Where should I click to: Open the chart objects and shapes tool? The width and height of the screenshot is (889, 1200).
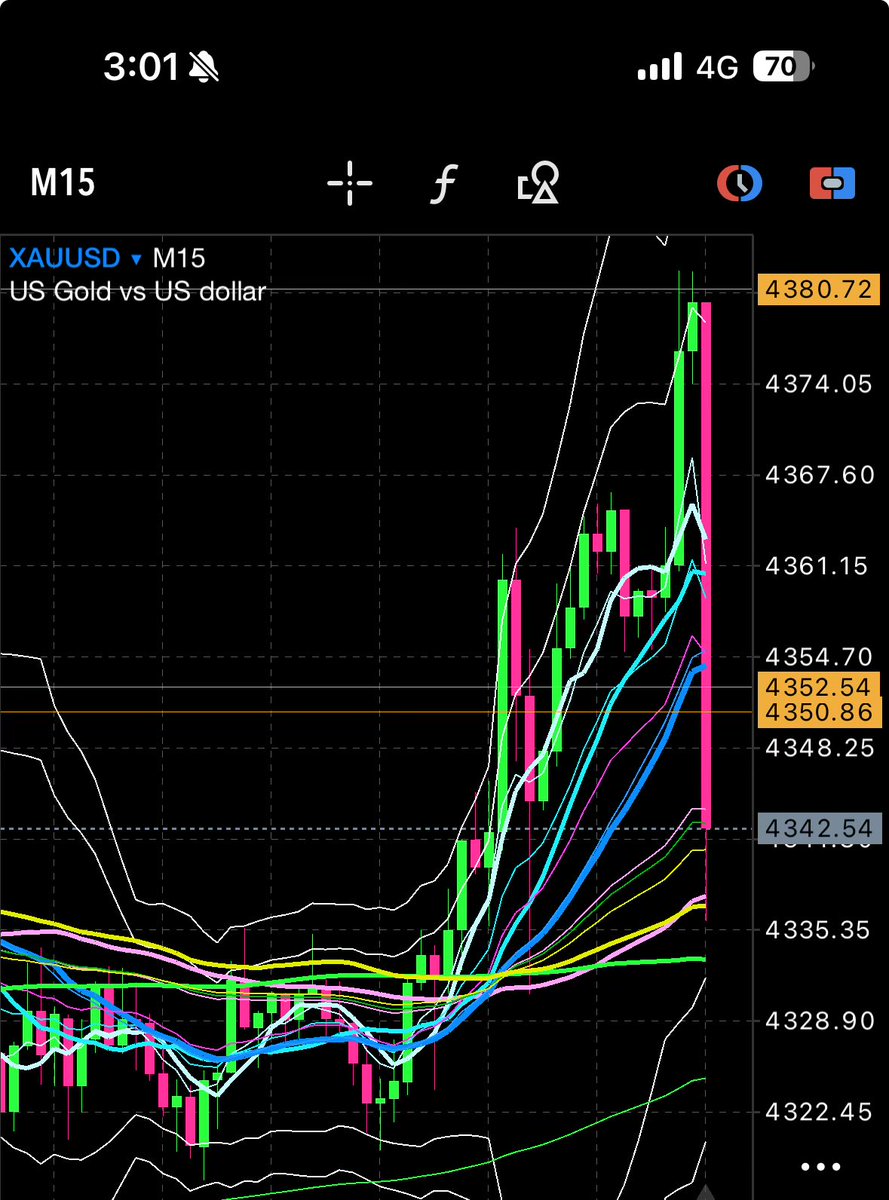point(538,183)
